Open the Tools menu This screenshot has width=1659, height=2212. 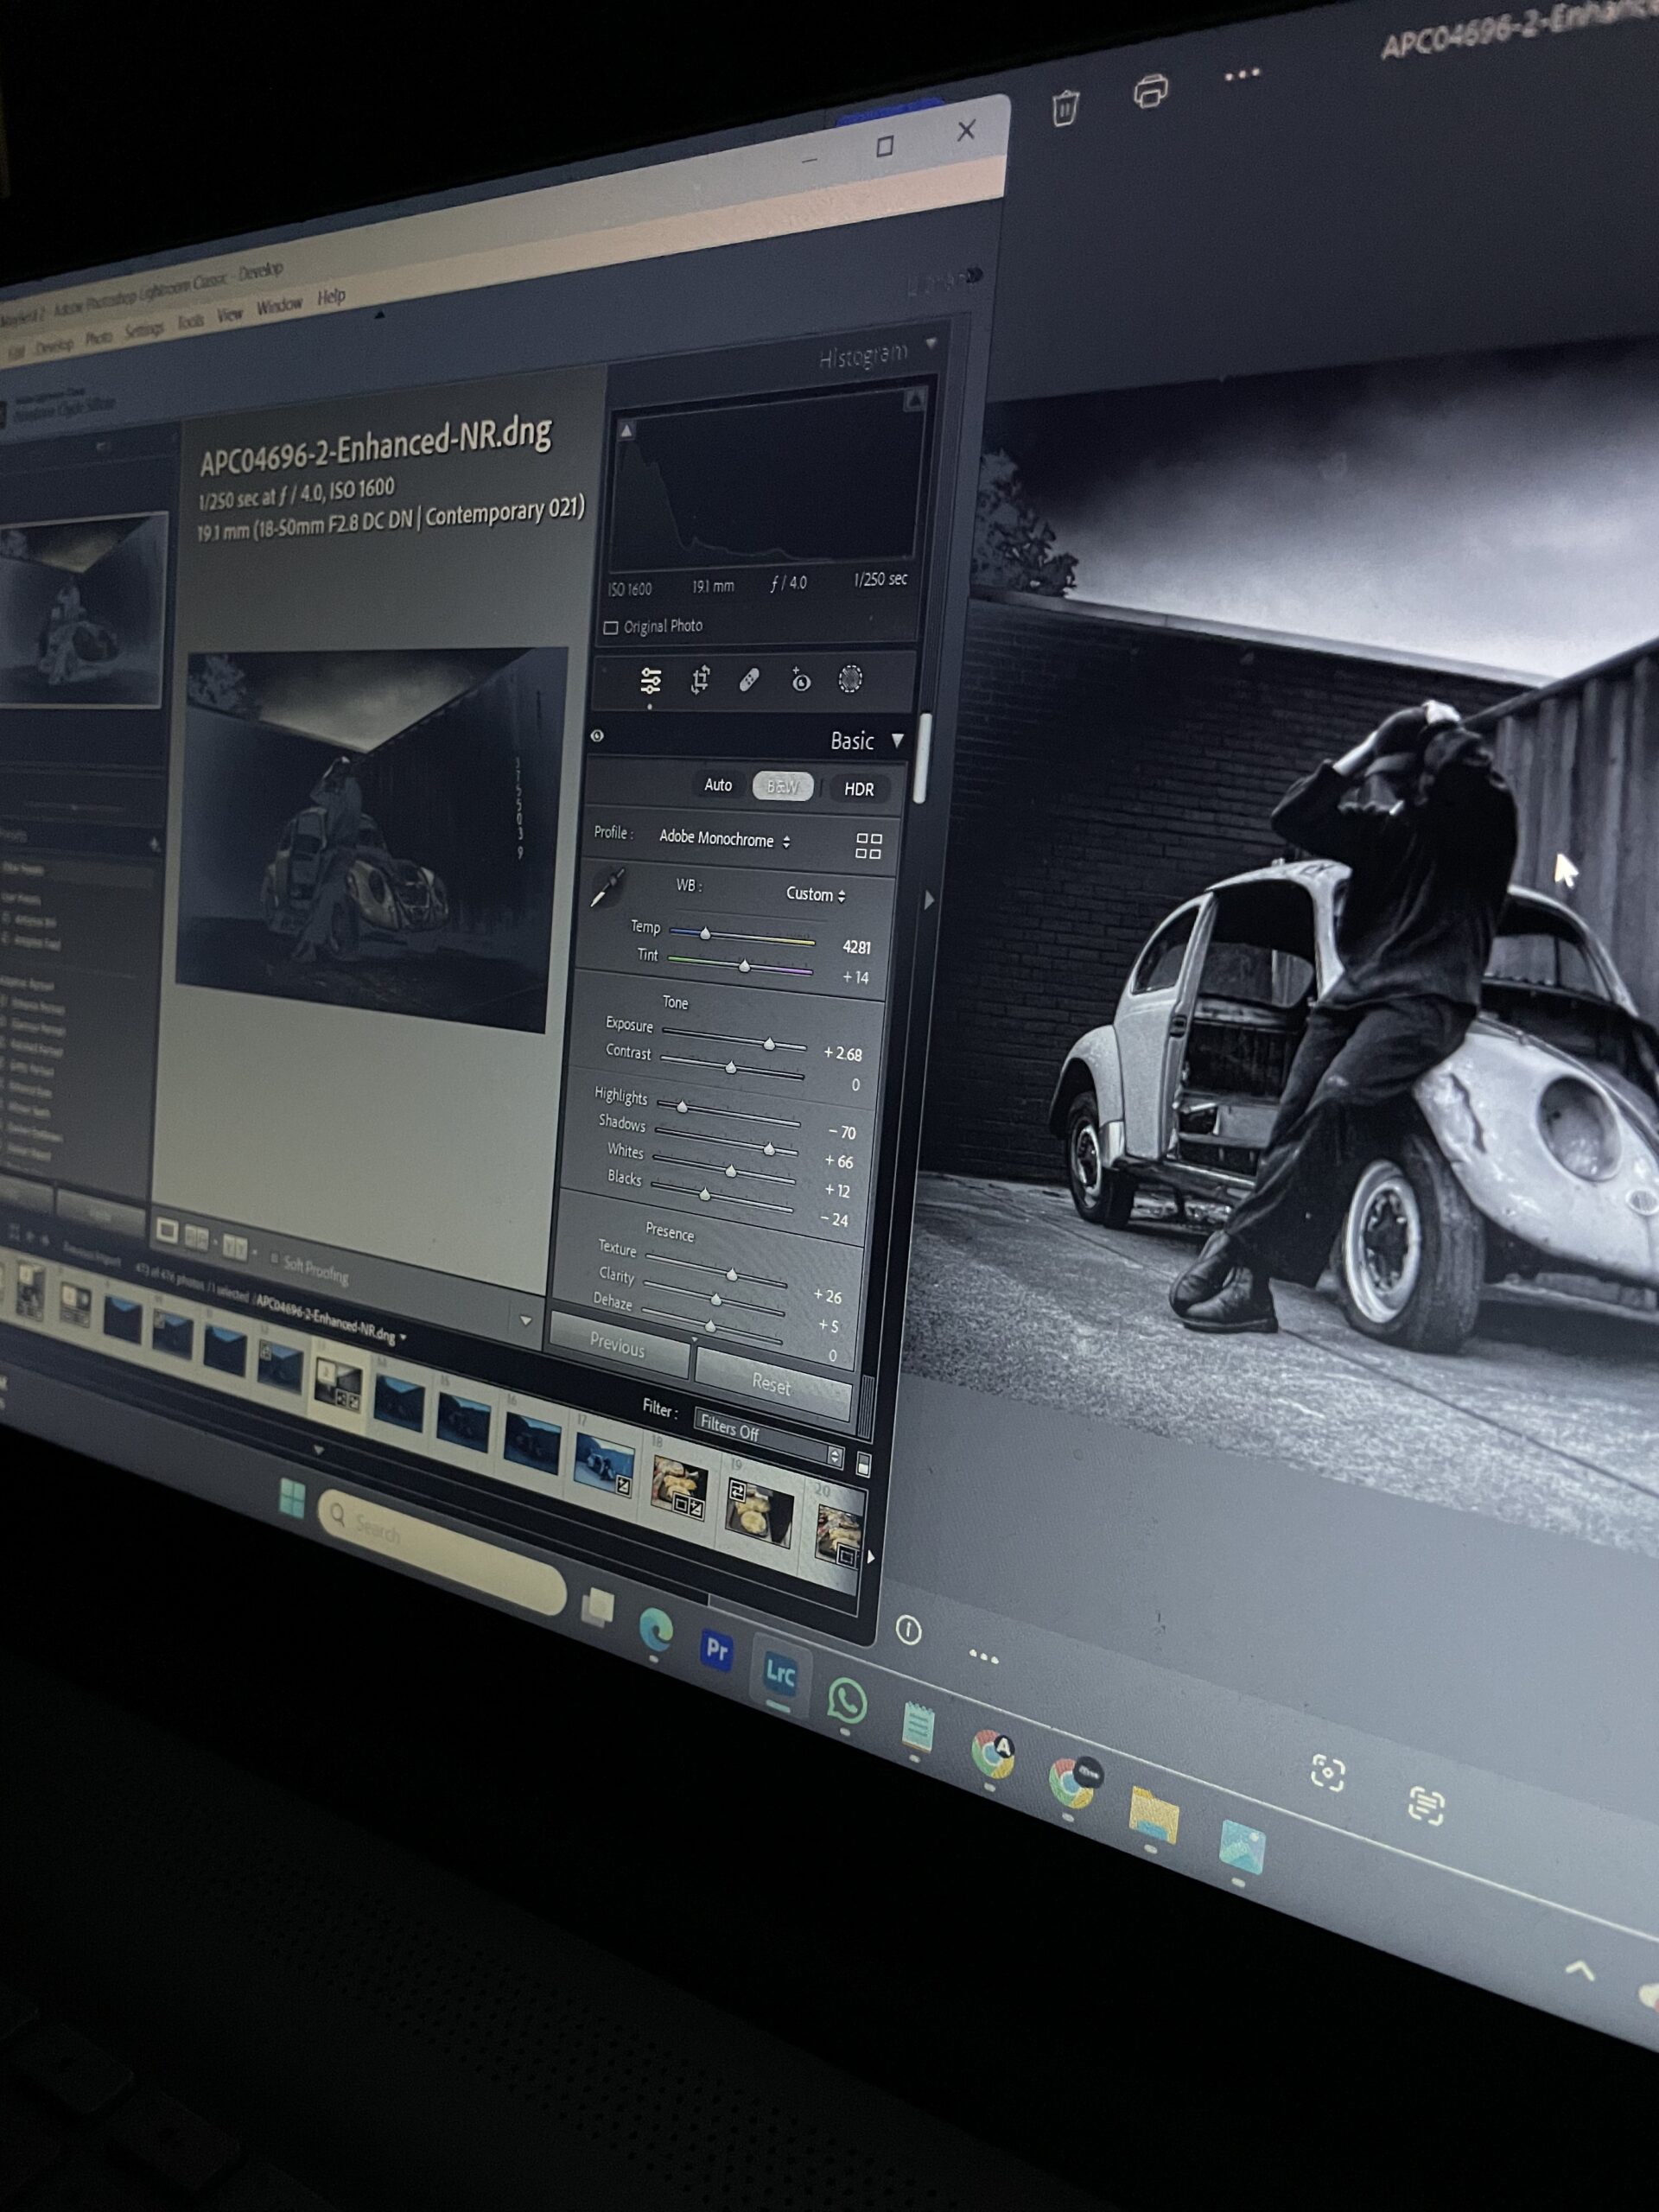click(x=190, y=321)
